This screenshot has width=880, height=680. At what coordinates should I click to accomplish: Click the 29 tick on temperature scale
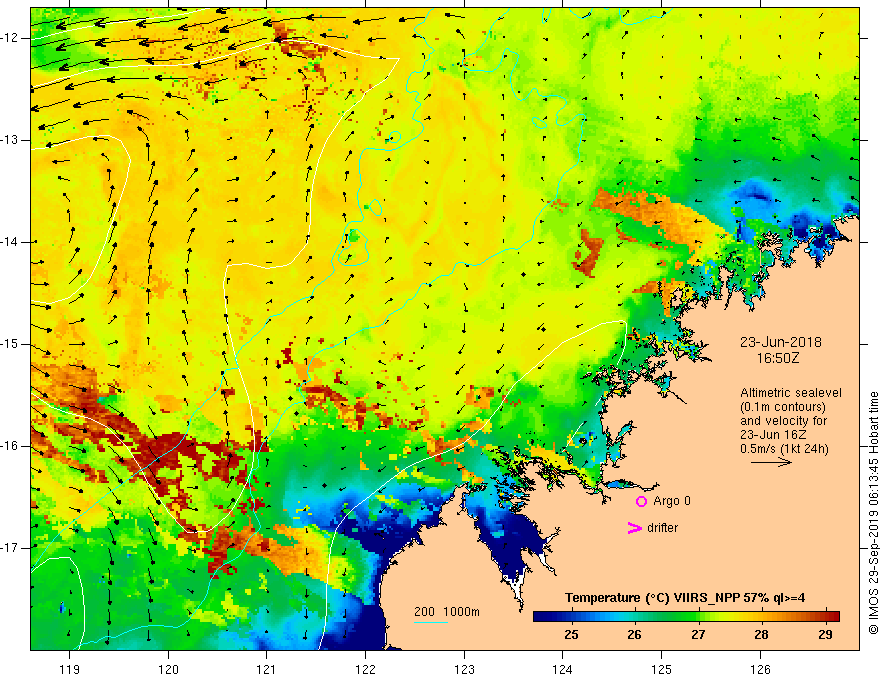tap(824, 635)
